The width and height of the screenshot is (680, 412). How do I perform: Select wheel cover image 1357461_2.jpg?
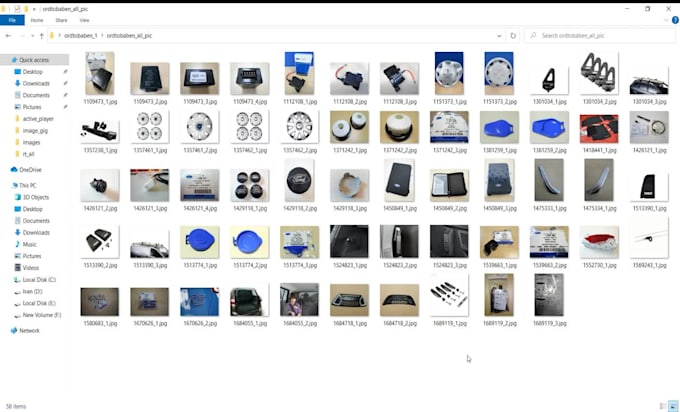click(199, 127)
